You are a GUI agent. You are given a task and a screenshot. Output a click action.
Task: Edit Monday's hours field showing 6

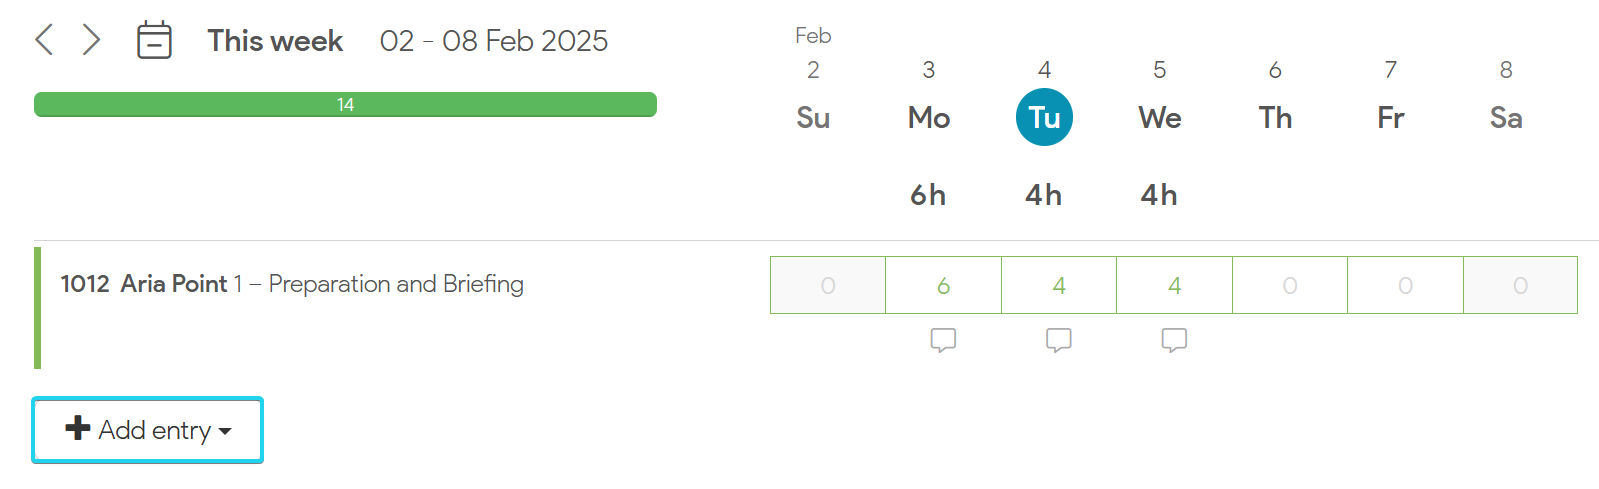click(943, 285)
